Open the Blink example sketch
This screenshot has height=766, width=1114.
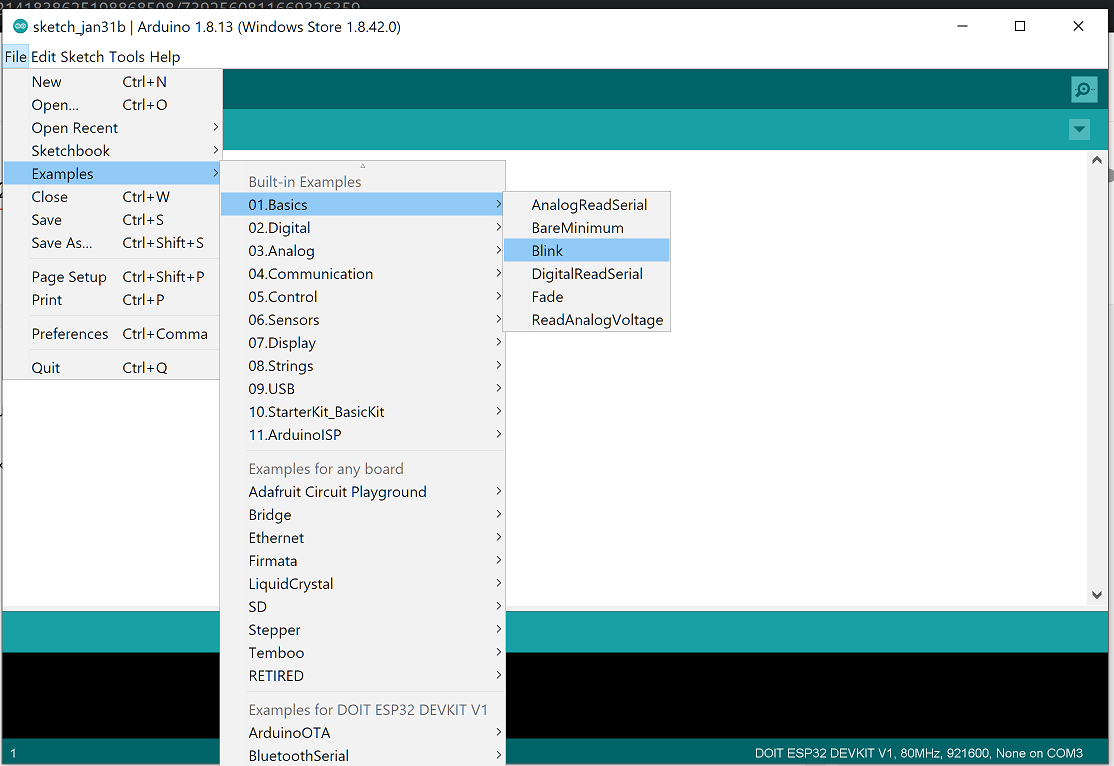(587, 251)
